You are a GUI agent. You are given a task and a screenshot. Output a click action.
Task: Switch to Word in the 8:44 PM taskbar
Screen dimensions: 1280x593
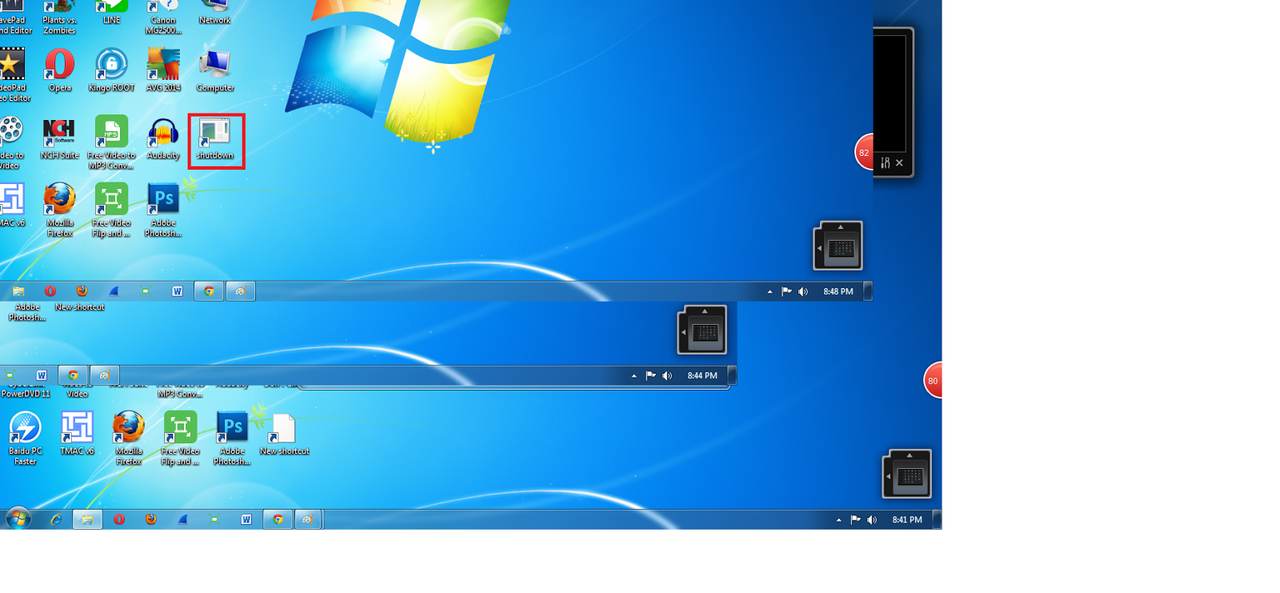(41, 375)
